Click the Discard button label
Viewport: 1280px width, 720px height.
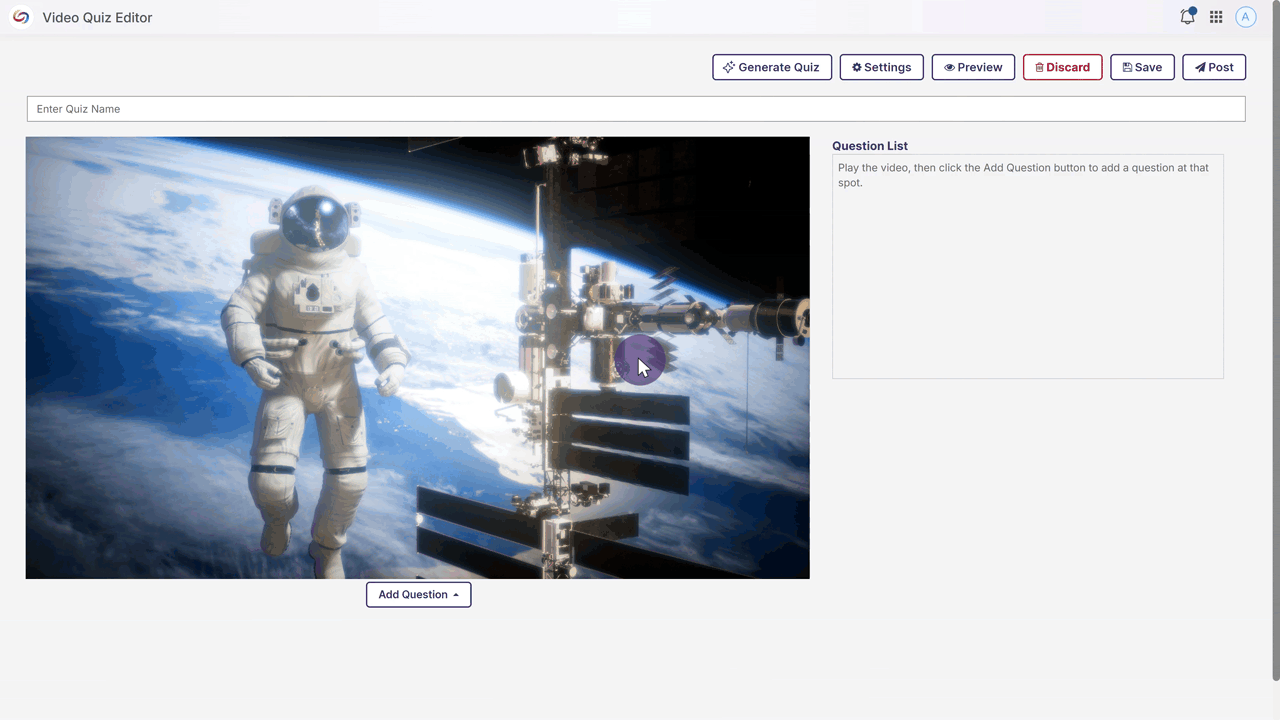click(x=1068, y=67)
